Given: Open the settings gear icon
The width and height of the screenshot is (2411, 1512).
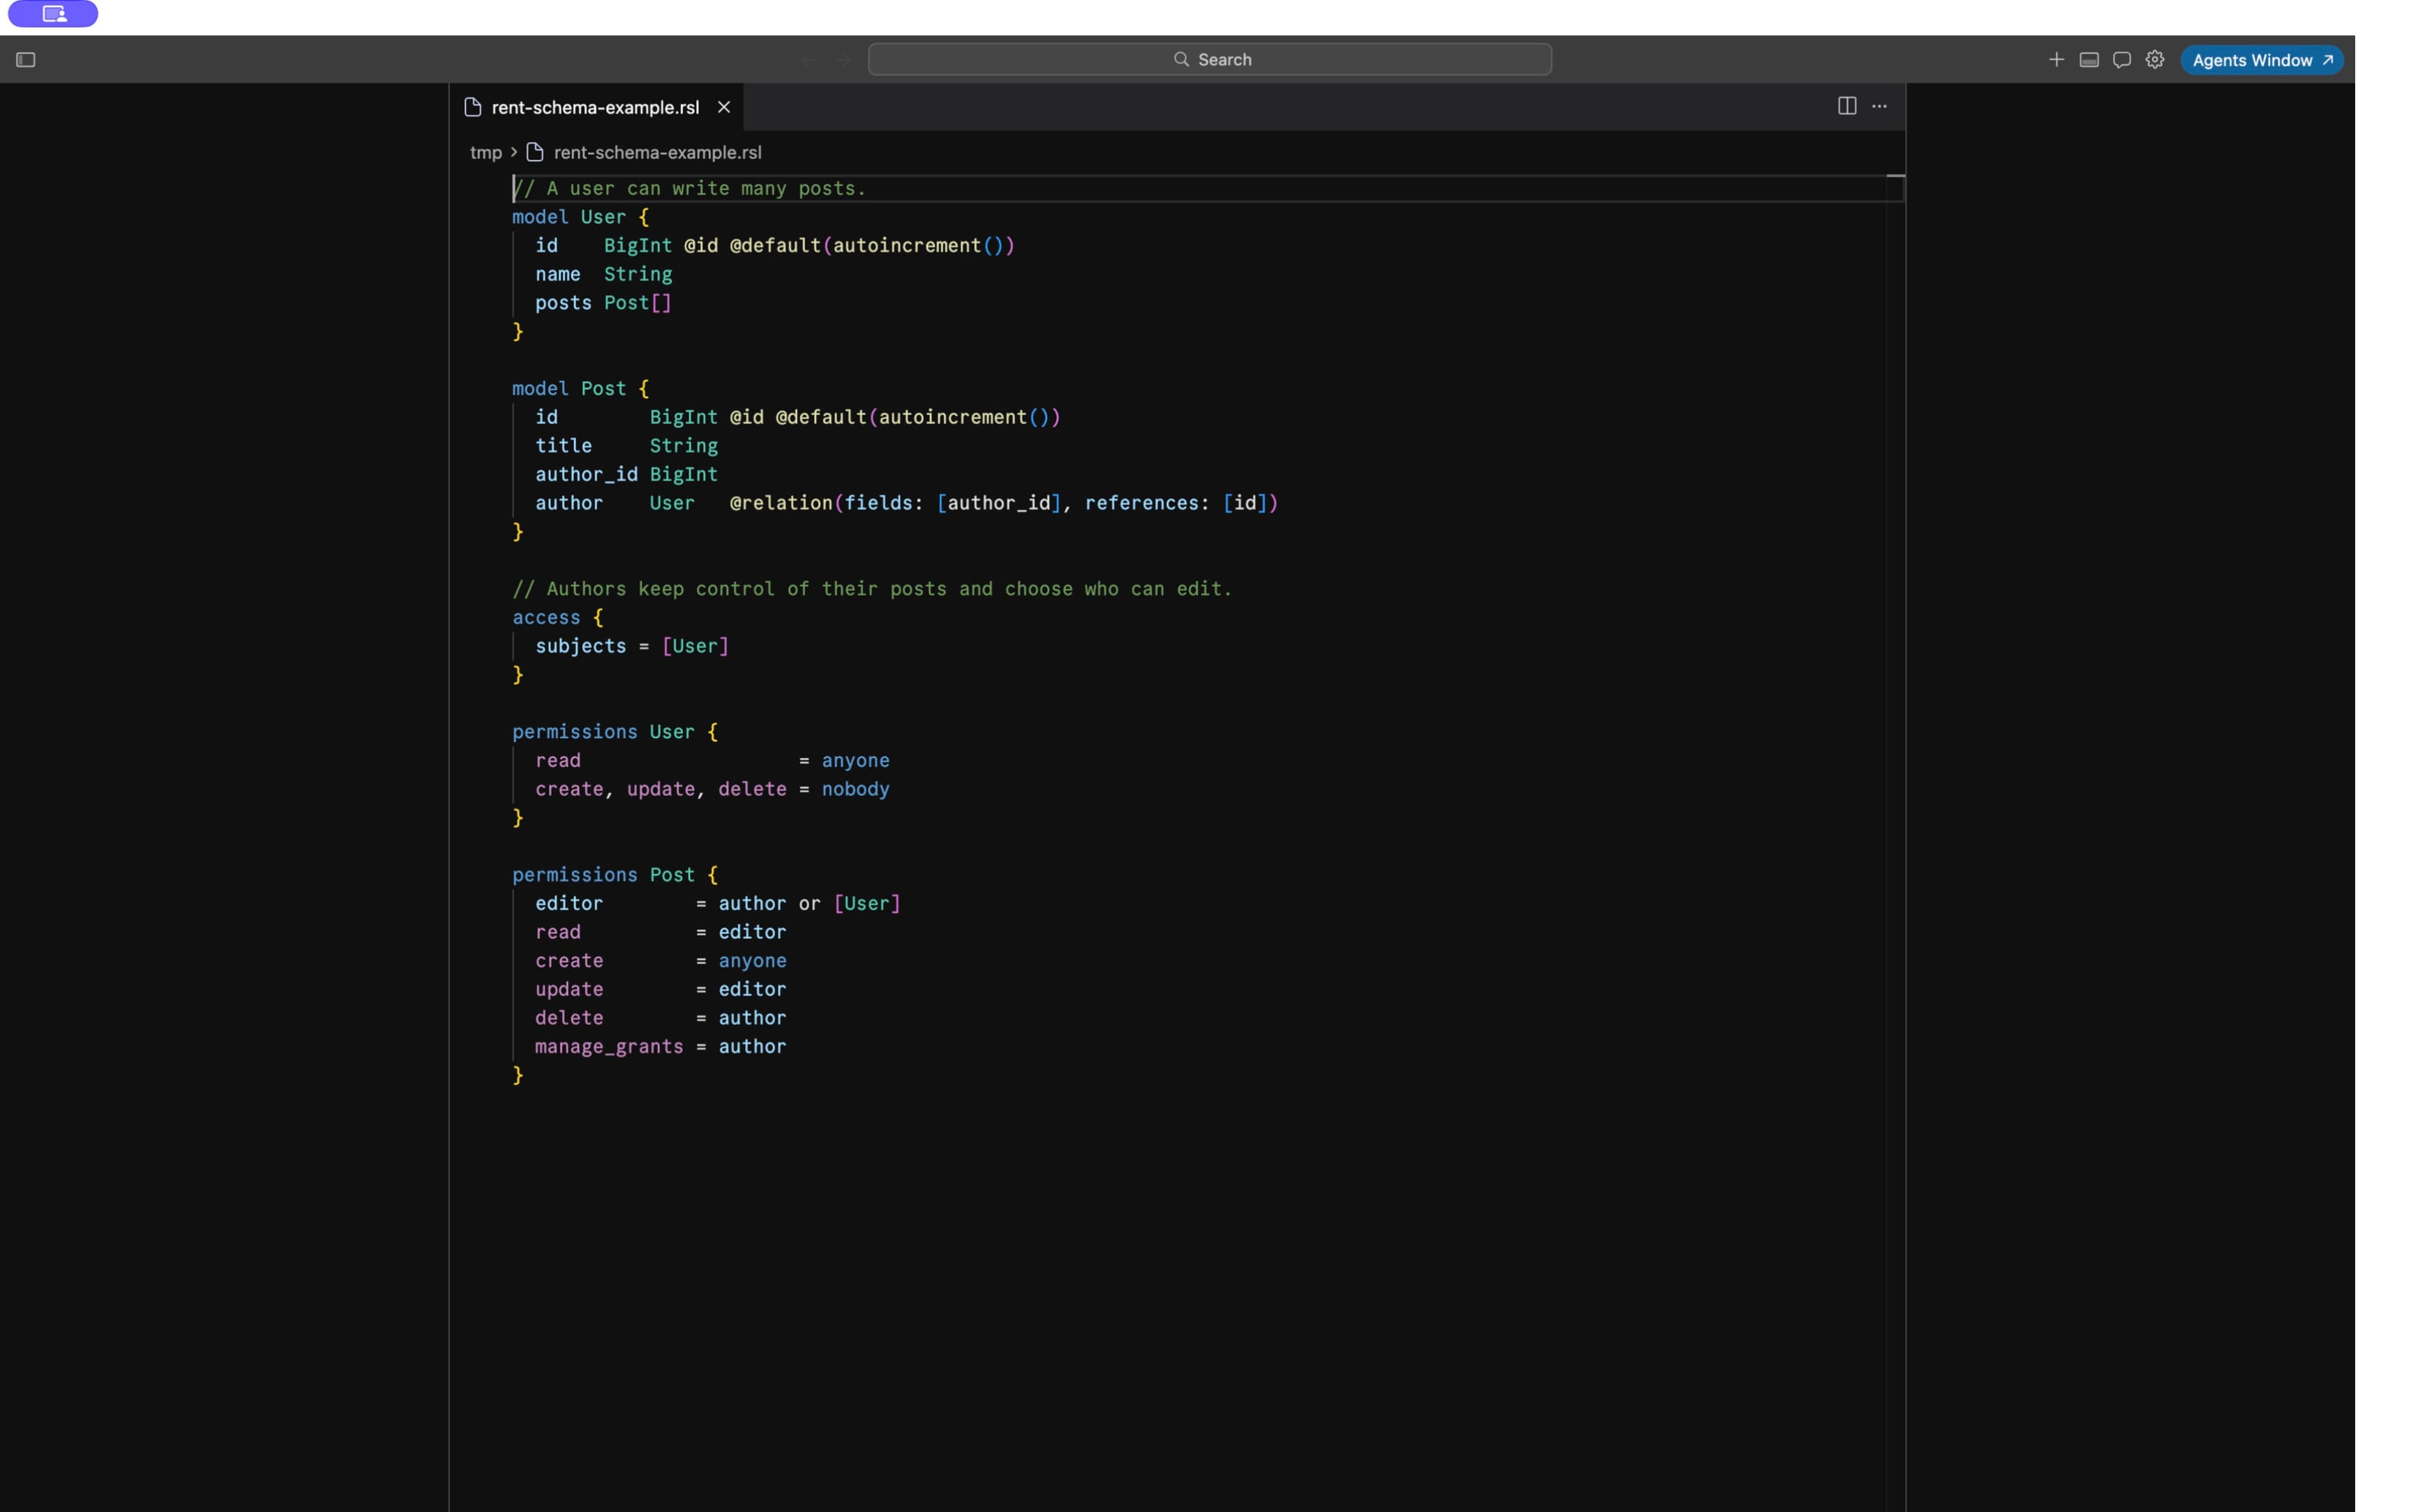Looking at the screenshot, I should (2154, 60).
